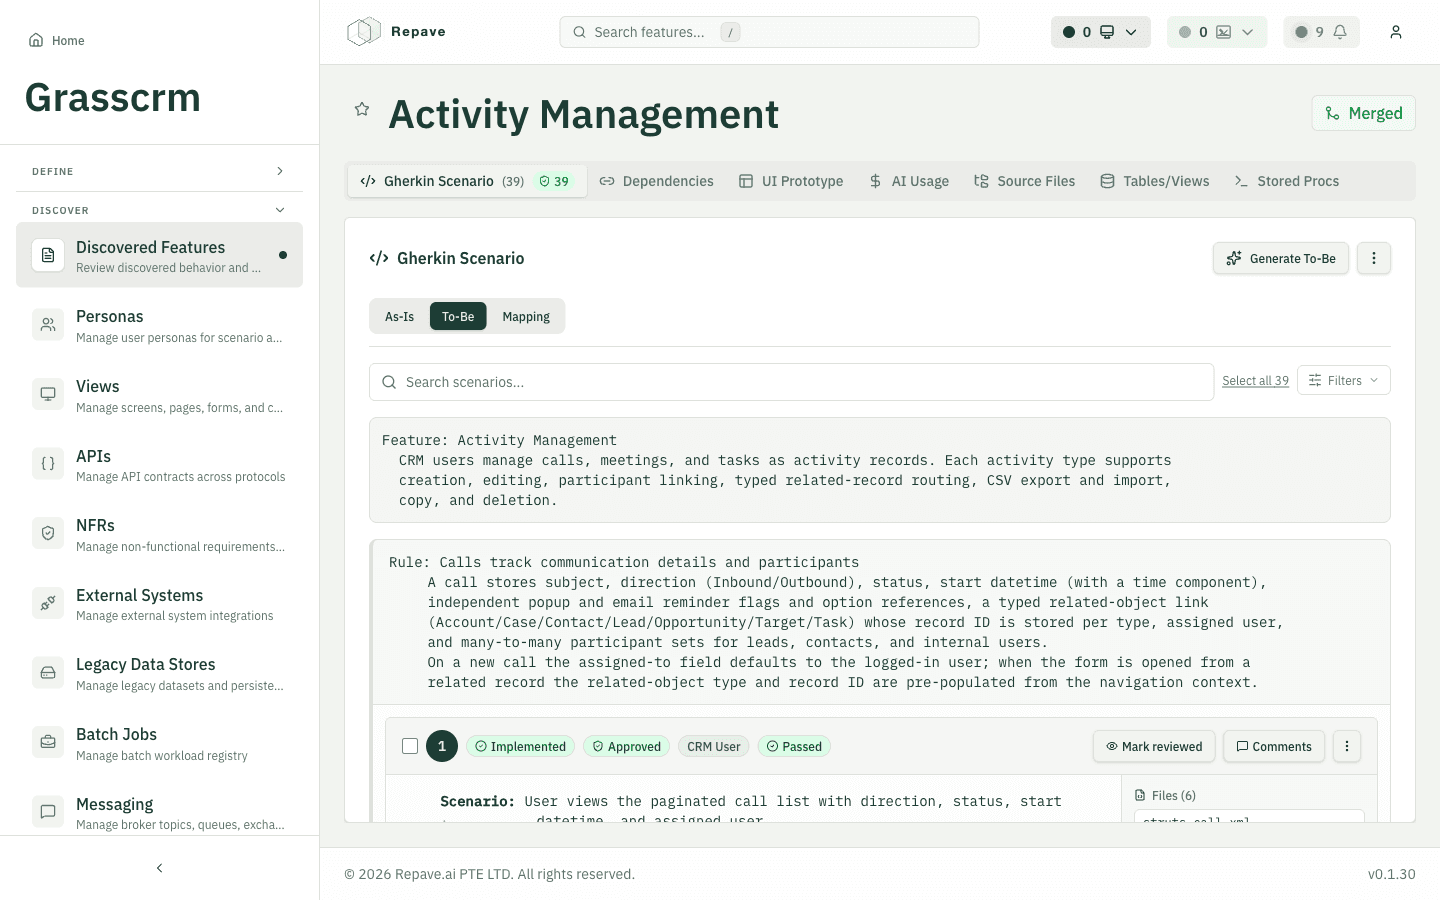Open the Dependencies tab
This screenshot has height=900, width=1440.
click(657, 181)
